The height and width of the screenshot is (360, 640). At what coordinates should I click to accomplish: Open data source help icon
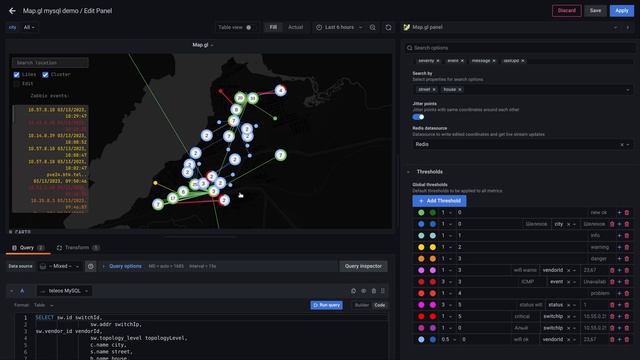pyautogui.click(x=91, y=266)
